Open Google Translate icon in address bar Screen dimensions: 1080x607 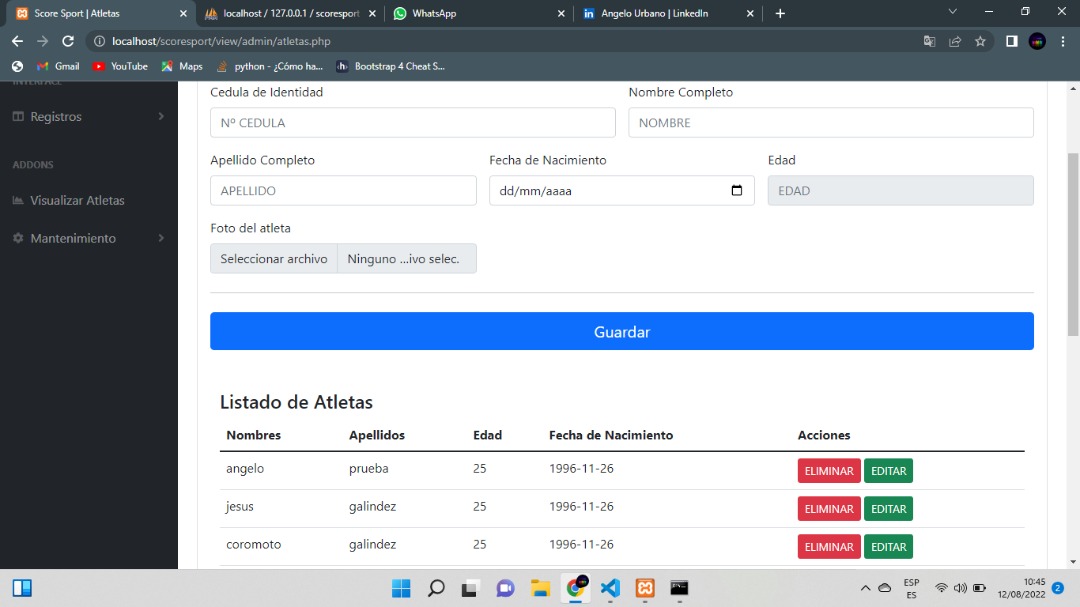tap(928, 41)
